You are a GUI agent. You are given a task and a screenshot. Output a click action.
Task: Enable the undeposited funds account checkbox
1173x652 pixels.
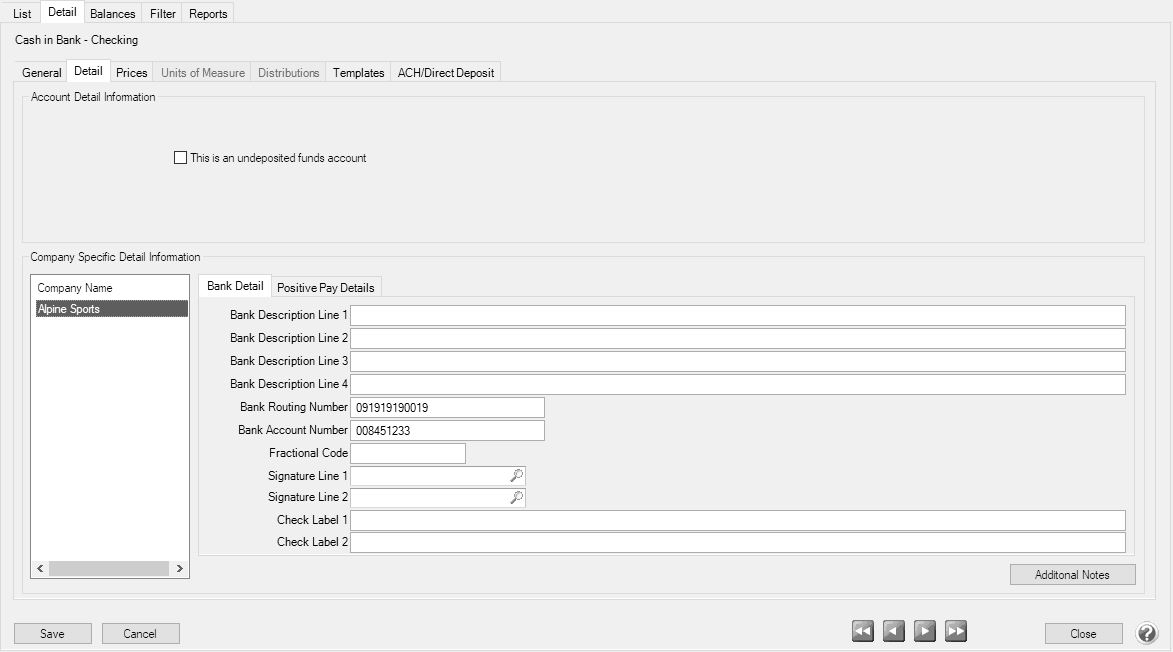click(180, 157)
